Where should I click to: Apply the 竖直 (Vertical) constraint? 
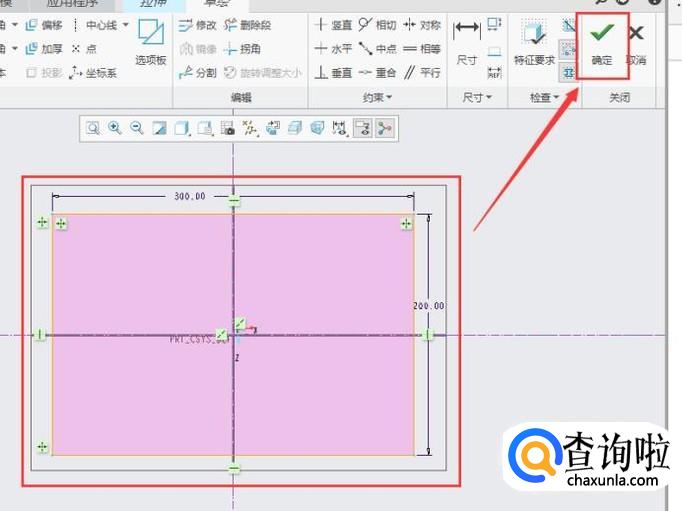(333, 25)
